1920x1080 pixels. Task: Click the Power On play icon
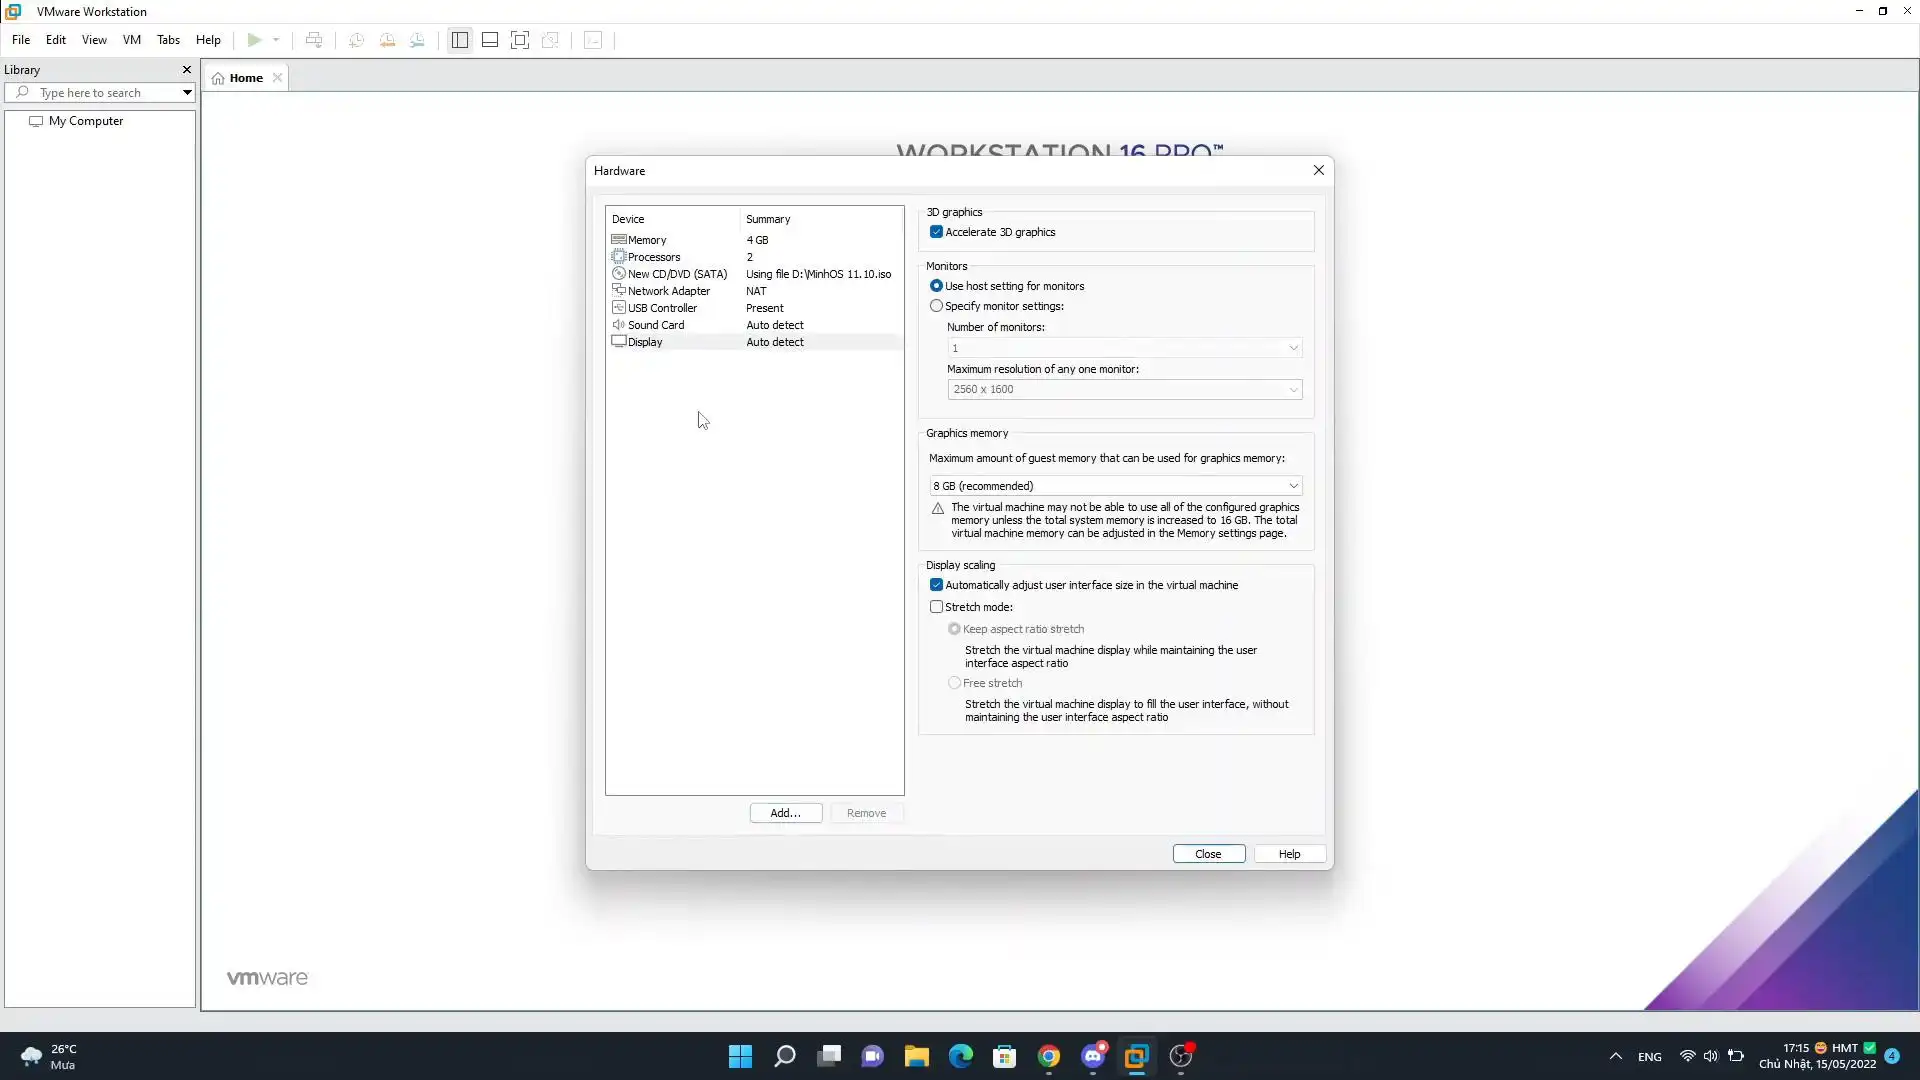tap(254, 40)
